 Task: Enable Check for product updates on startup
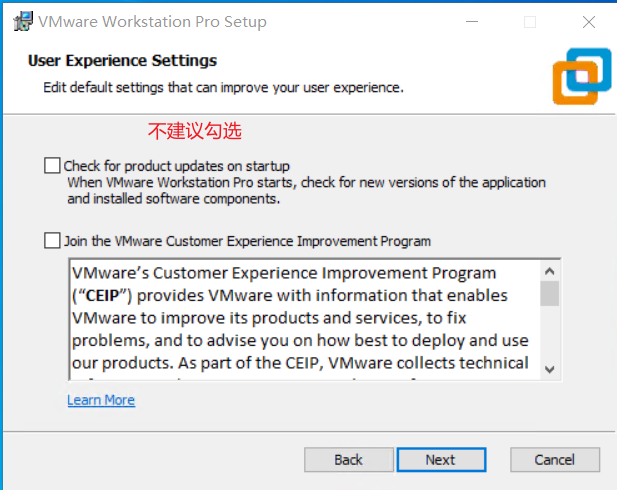tap(52, 166)
